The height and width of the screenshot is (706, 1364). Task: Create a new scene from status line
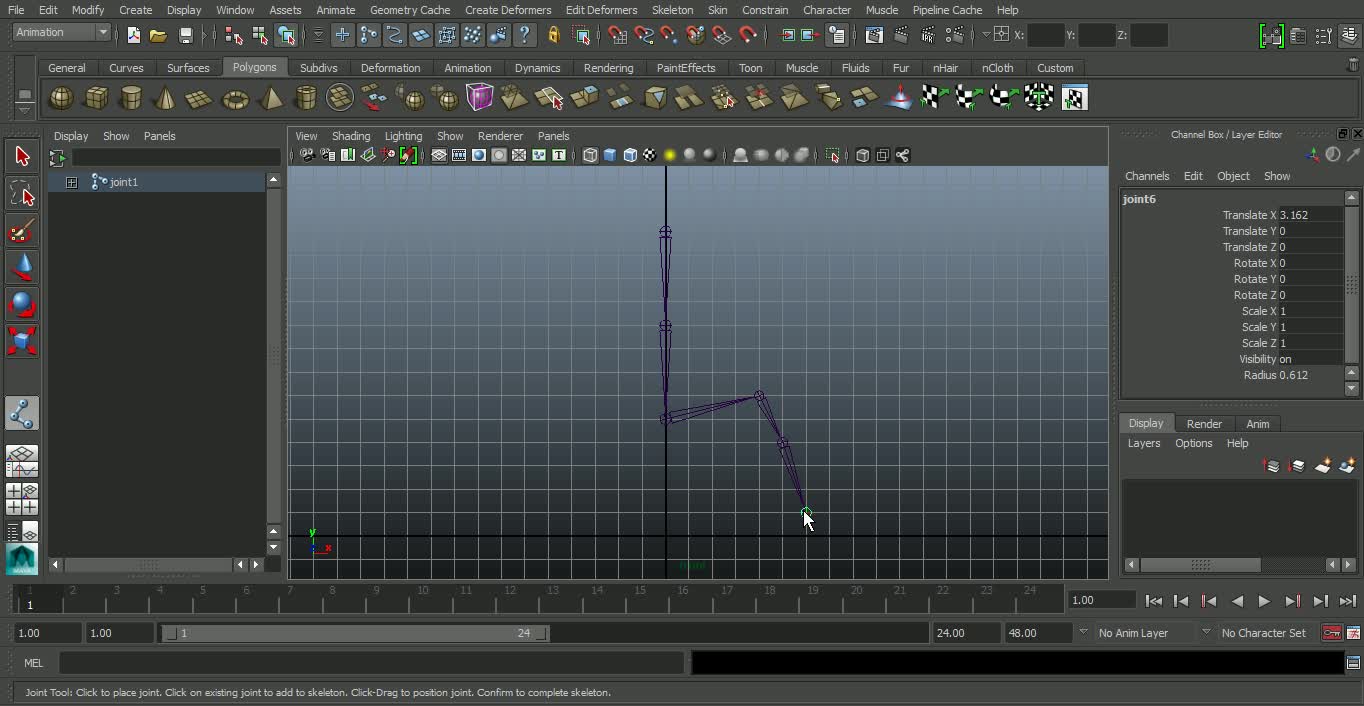pyautogui.click(x=134, y=35)
